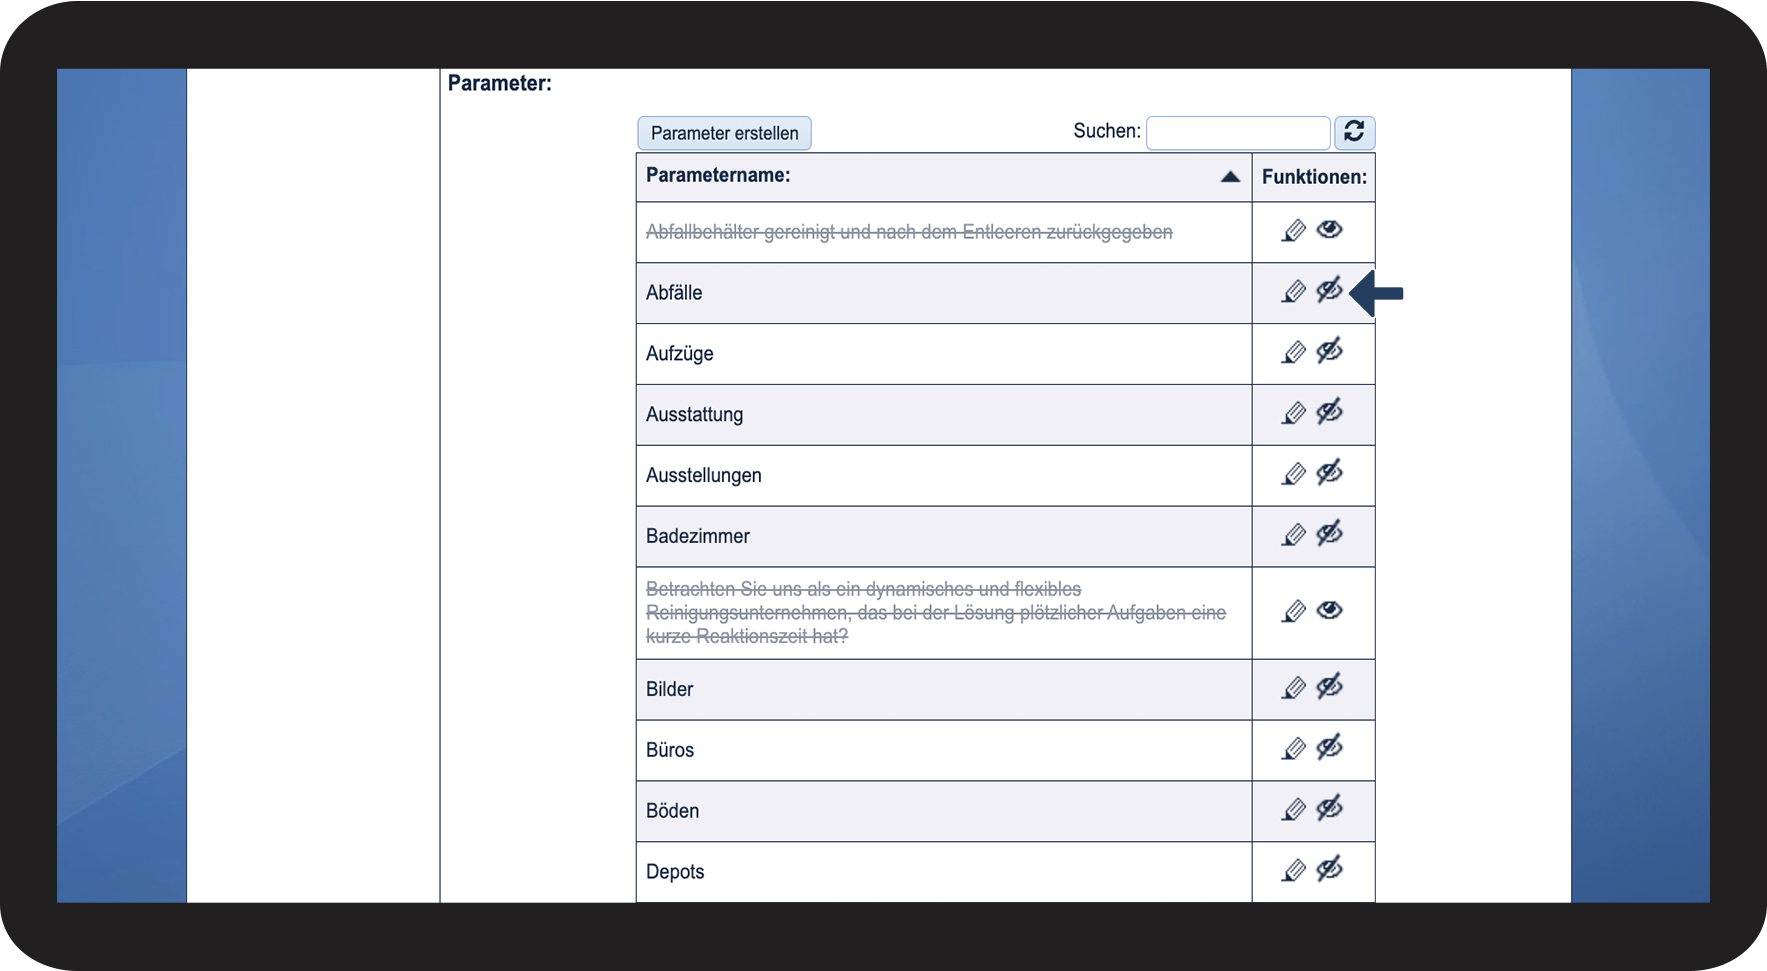Edit the strikethrough Abfallbehälter parameter
This screenshot has height=971, width=1767.
[1293, 231]
